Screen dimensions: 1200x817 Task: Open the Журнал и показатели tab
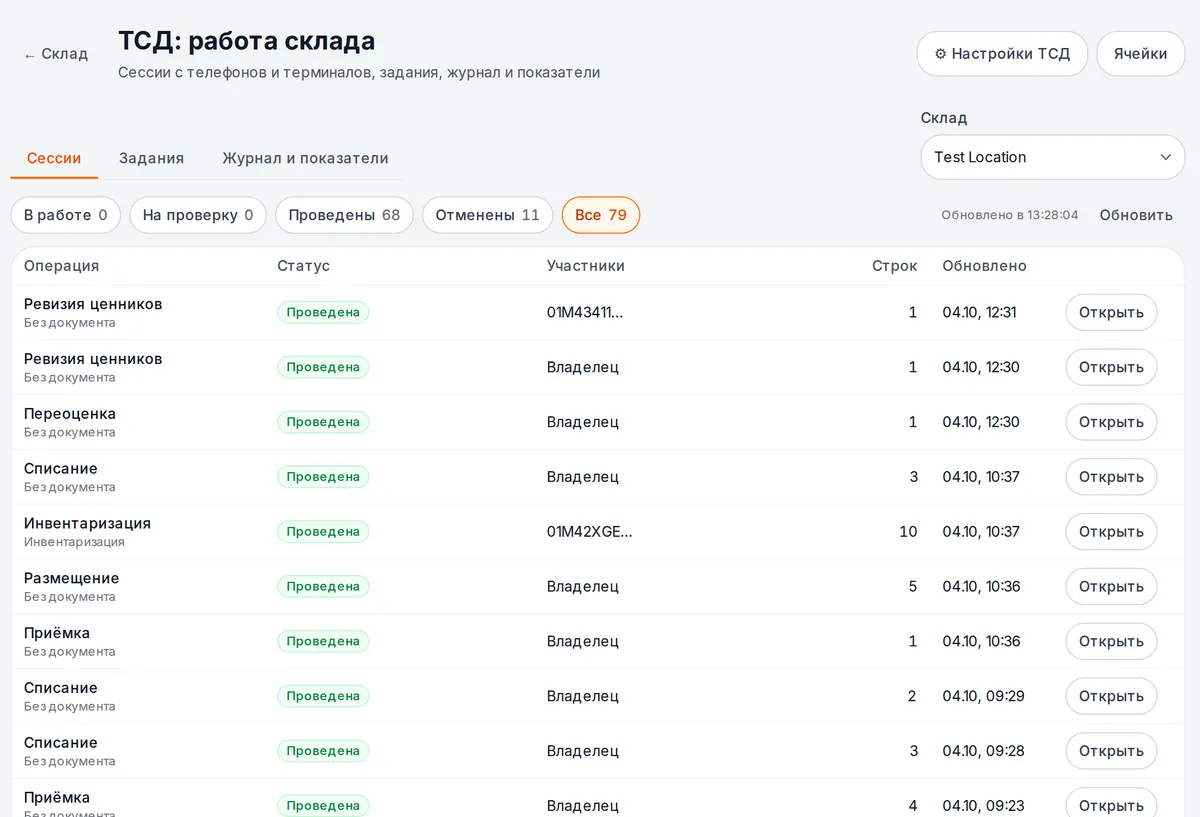[305, 158]
